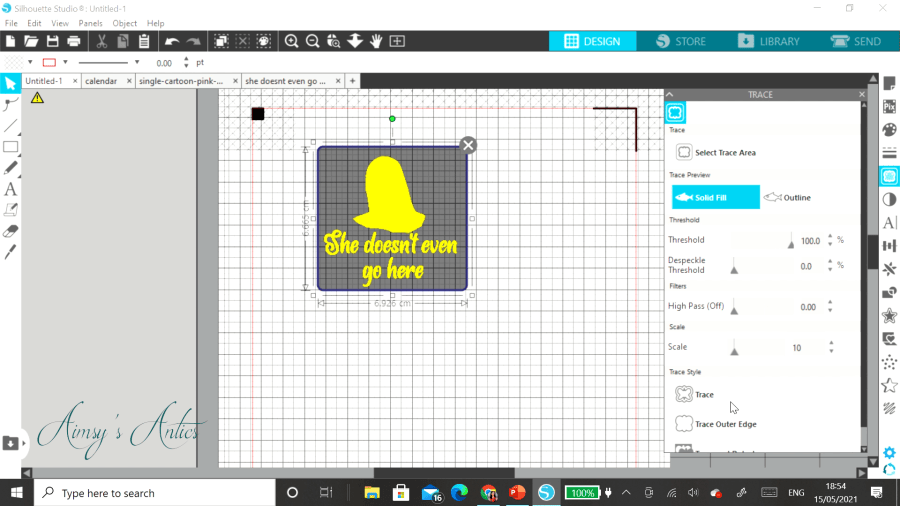Fit page to window icon
The width and height of the screenshot is (900, 506).
[397, 41]
